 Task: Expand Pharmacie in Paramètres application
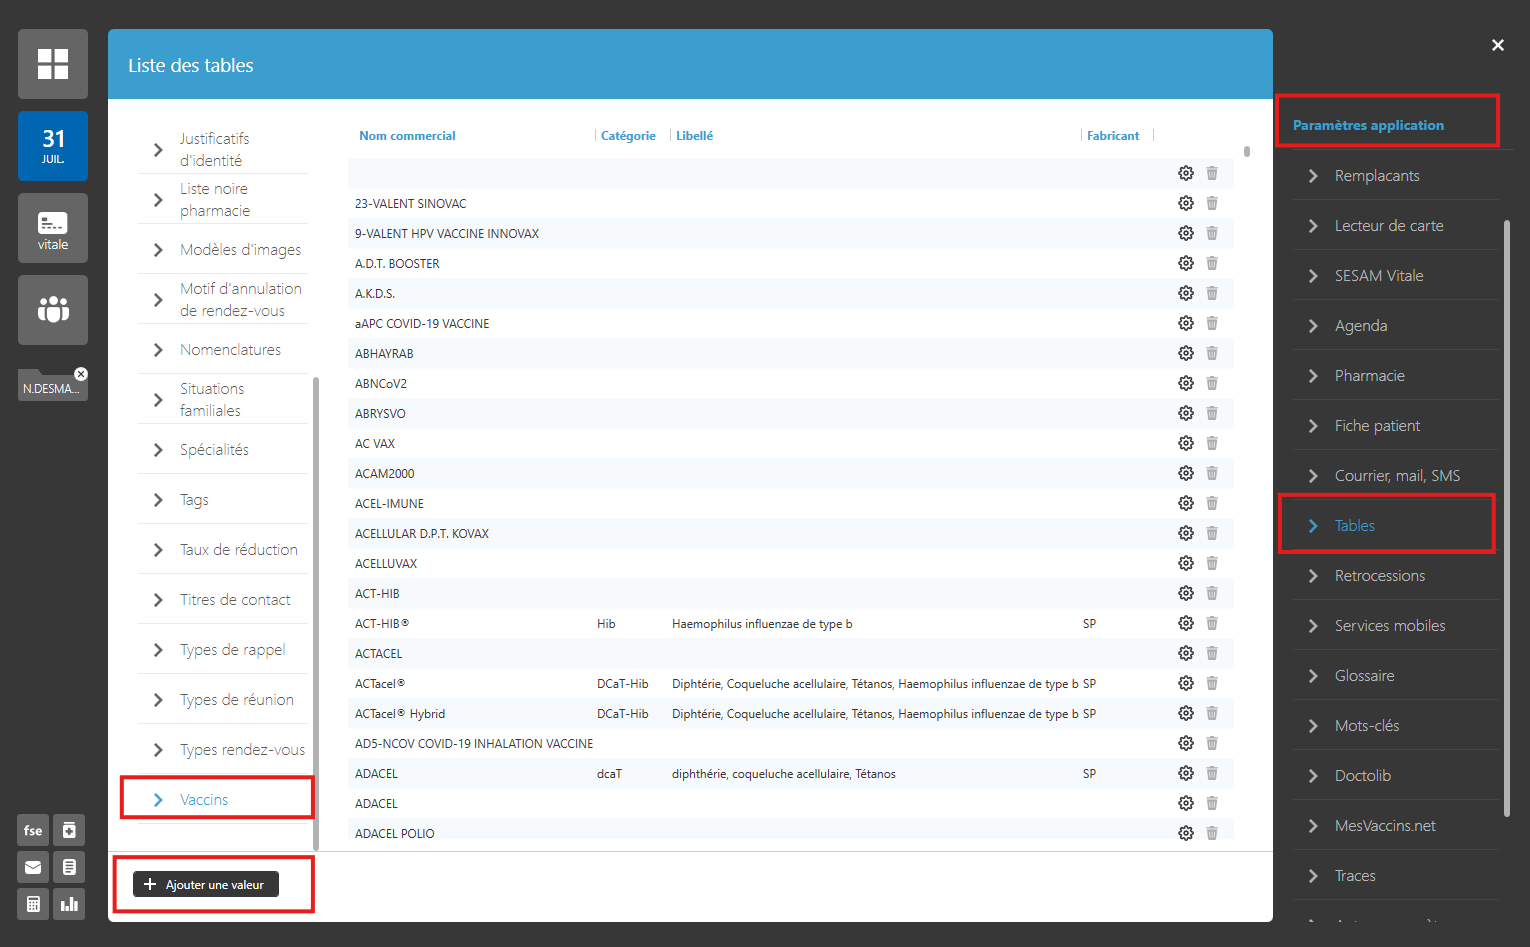pyautogui.click(x=1369, y=376)
